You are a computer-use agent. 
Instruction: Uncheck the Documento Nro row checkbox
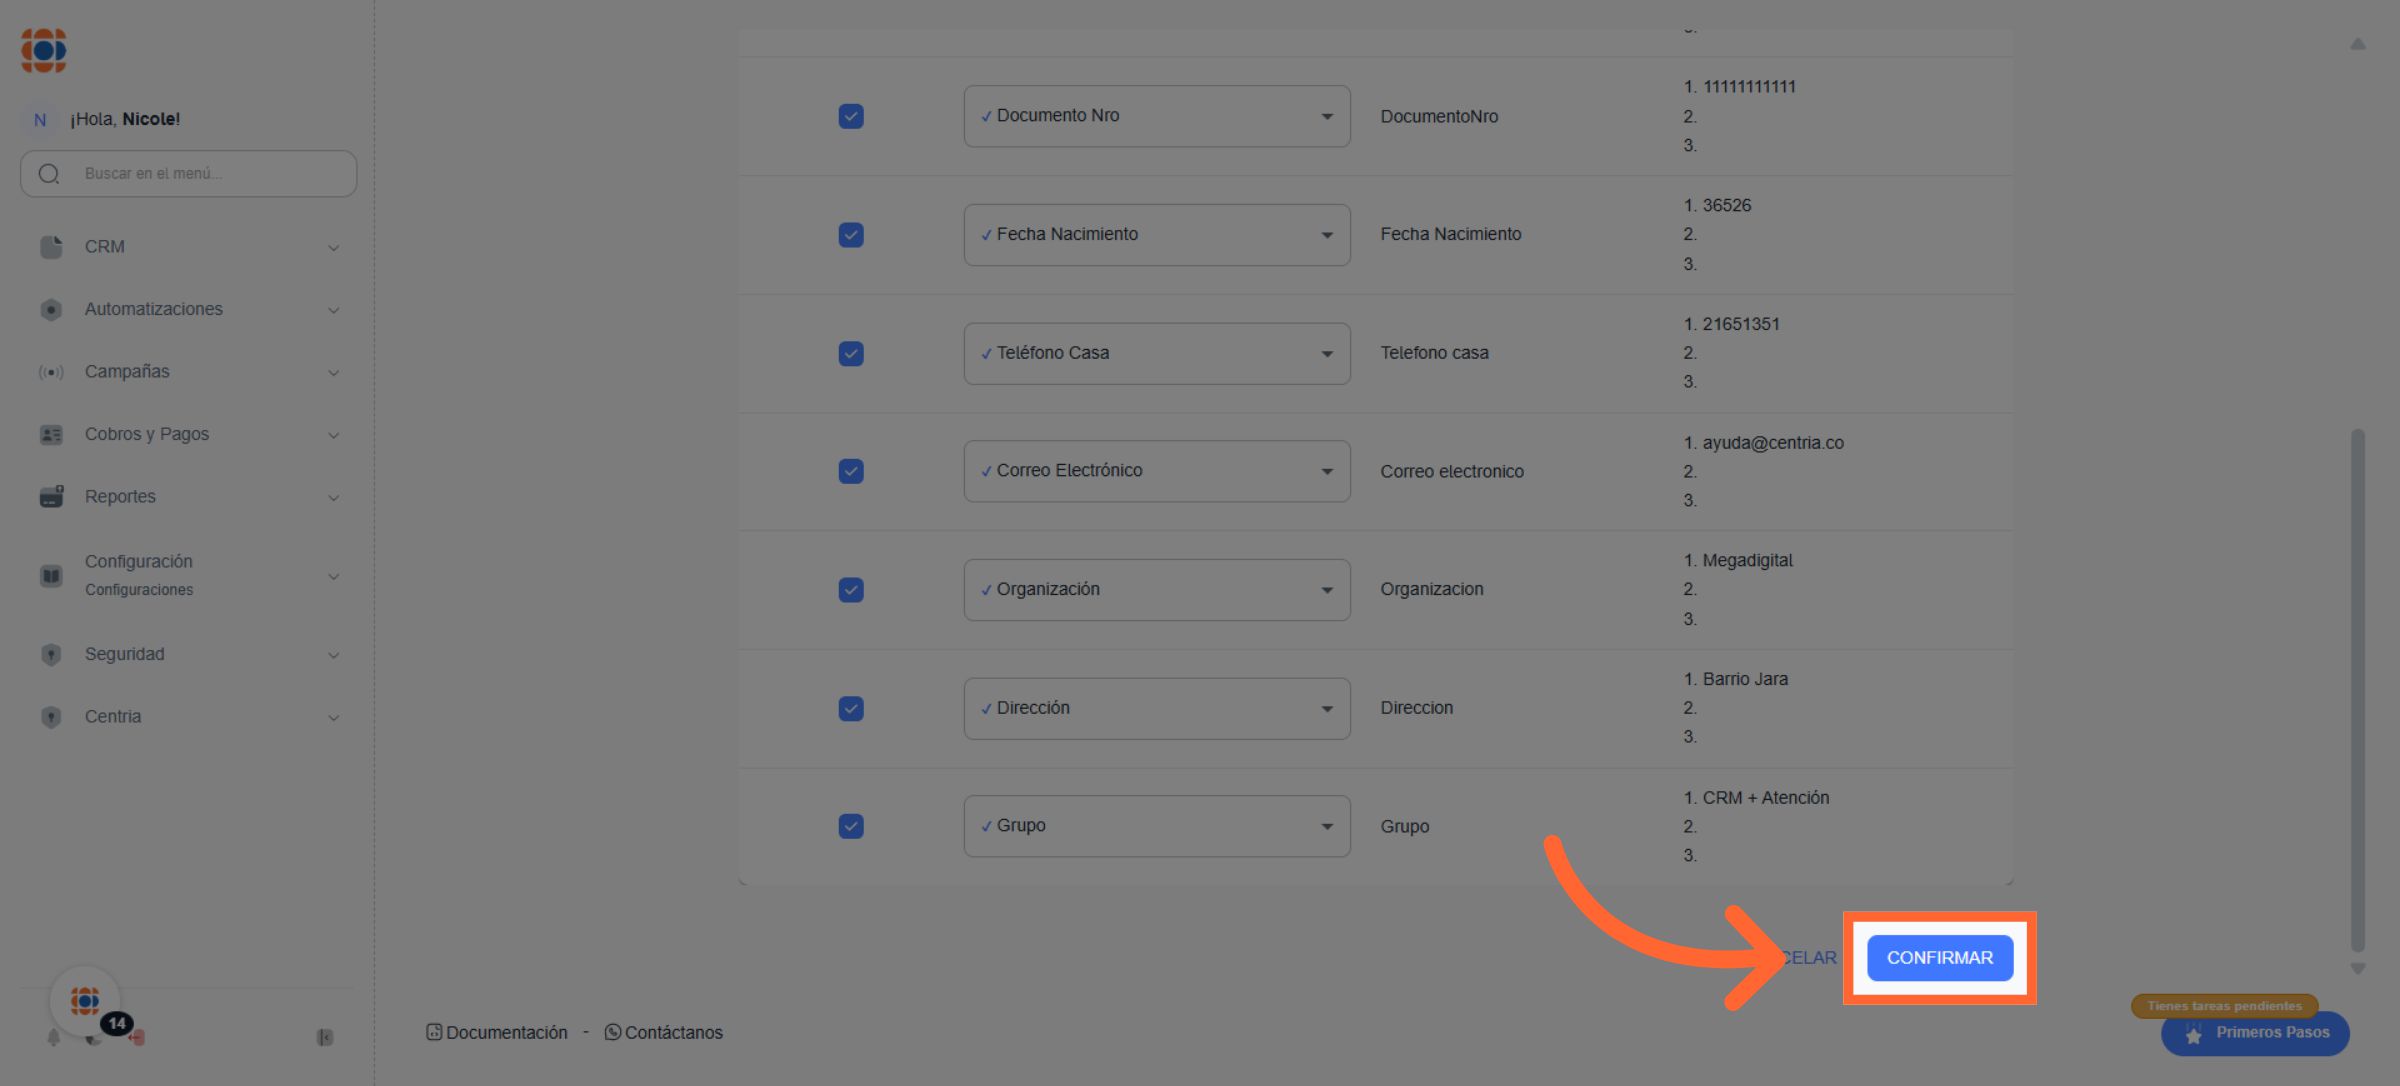coord(851,116)
